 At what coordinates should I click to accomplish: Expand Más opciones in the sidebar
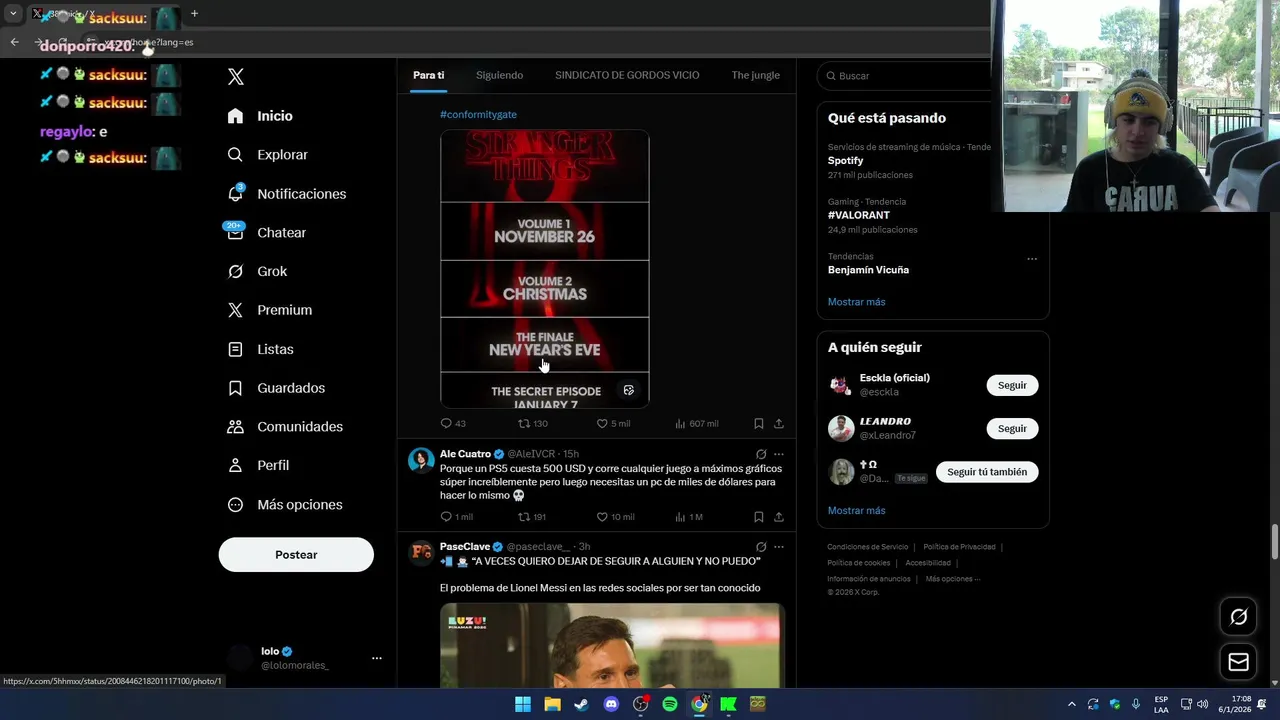285,505
